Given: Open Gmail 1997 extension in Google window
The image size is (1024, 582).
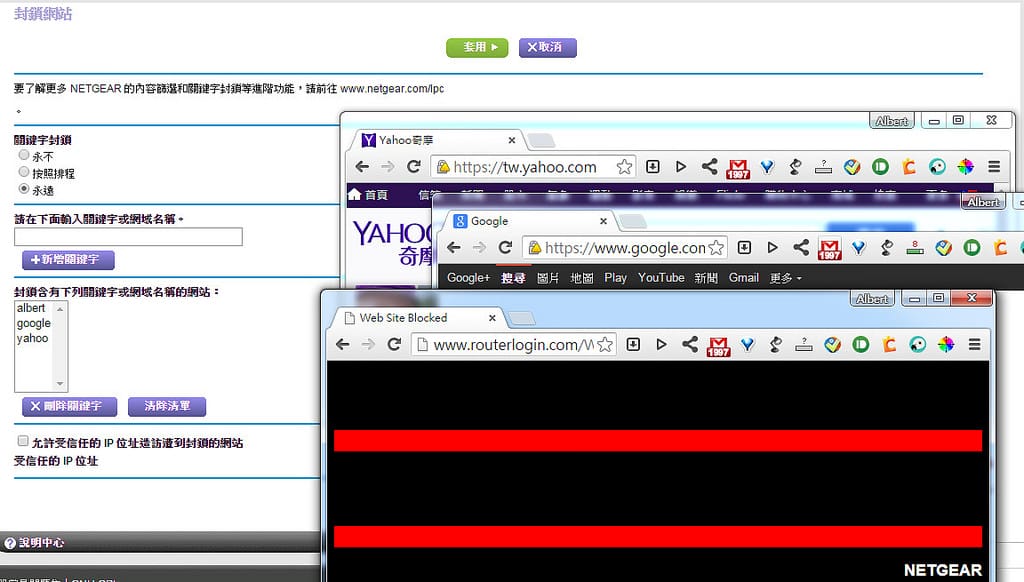Looking at the screenshot, I should (x=829, y=250).
